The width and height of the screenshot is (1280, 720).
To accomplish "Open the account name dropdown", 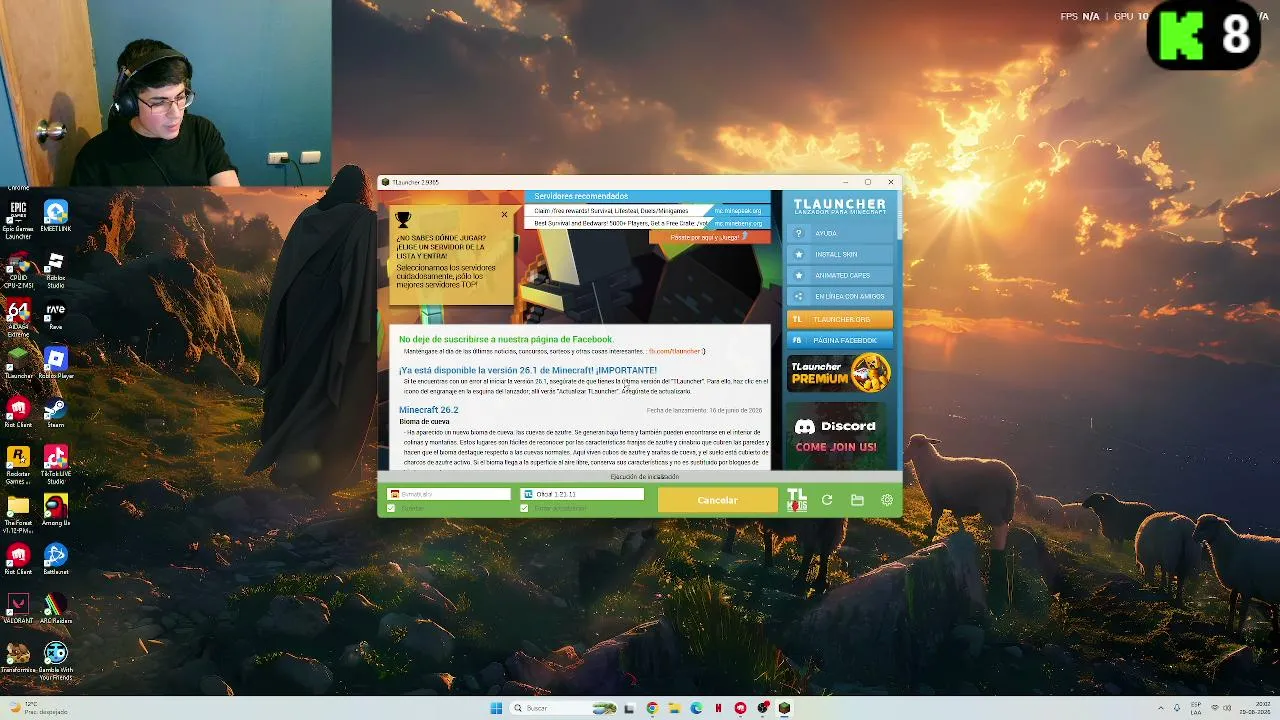I will pos(449,494).
